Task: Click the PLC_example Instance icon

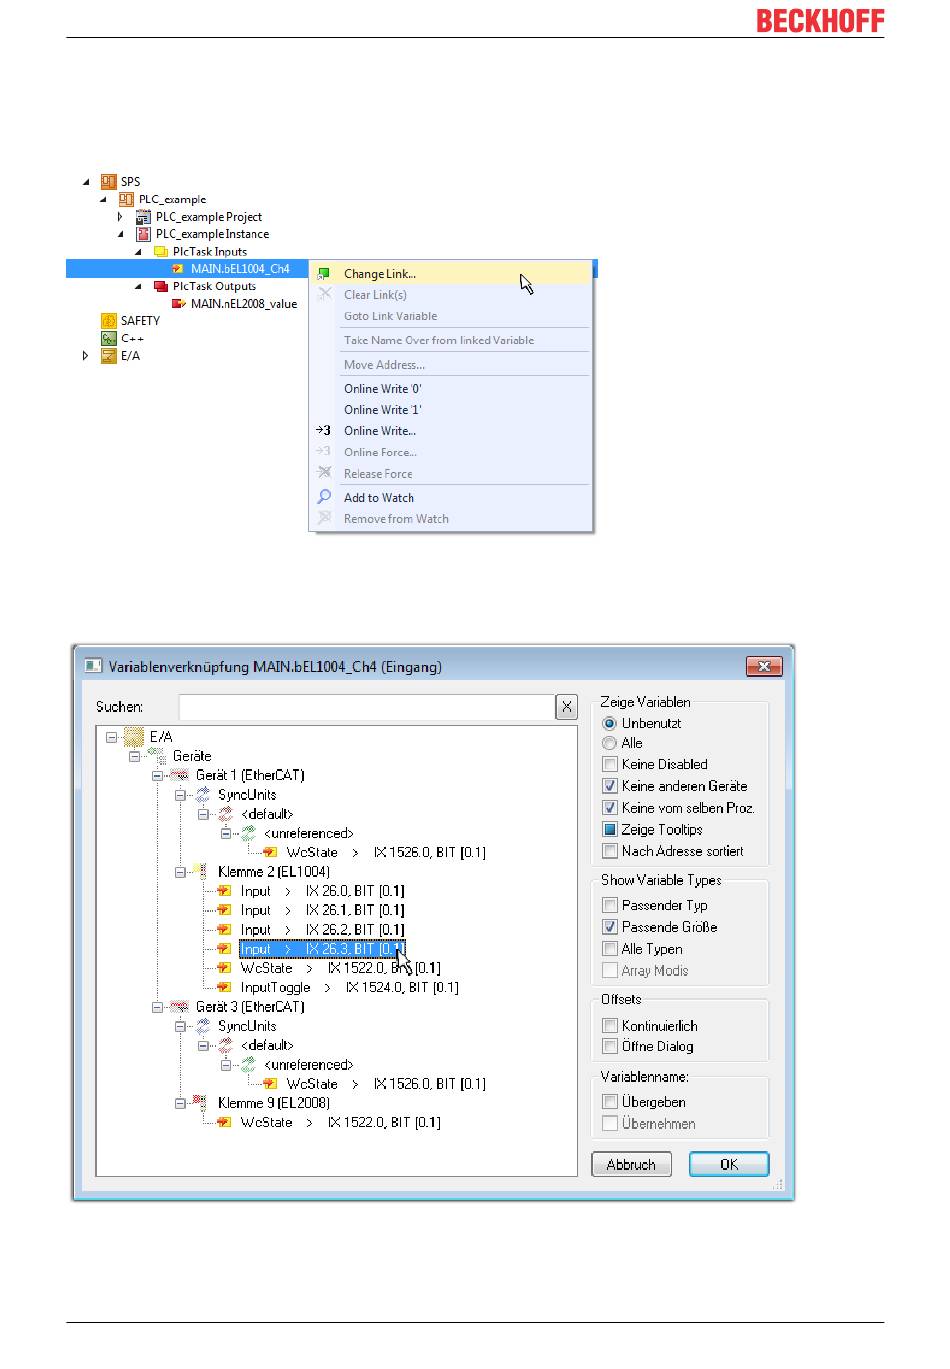Action: click(144, 234)
